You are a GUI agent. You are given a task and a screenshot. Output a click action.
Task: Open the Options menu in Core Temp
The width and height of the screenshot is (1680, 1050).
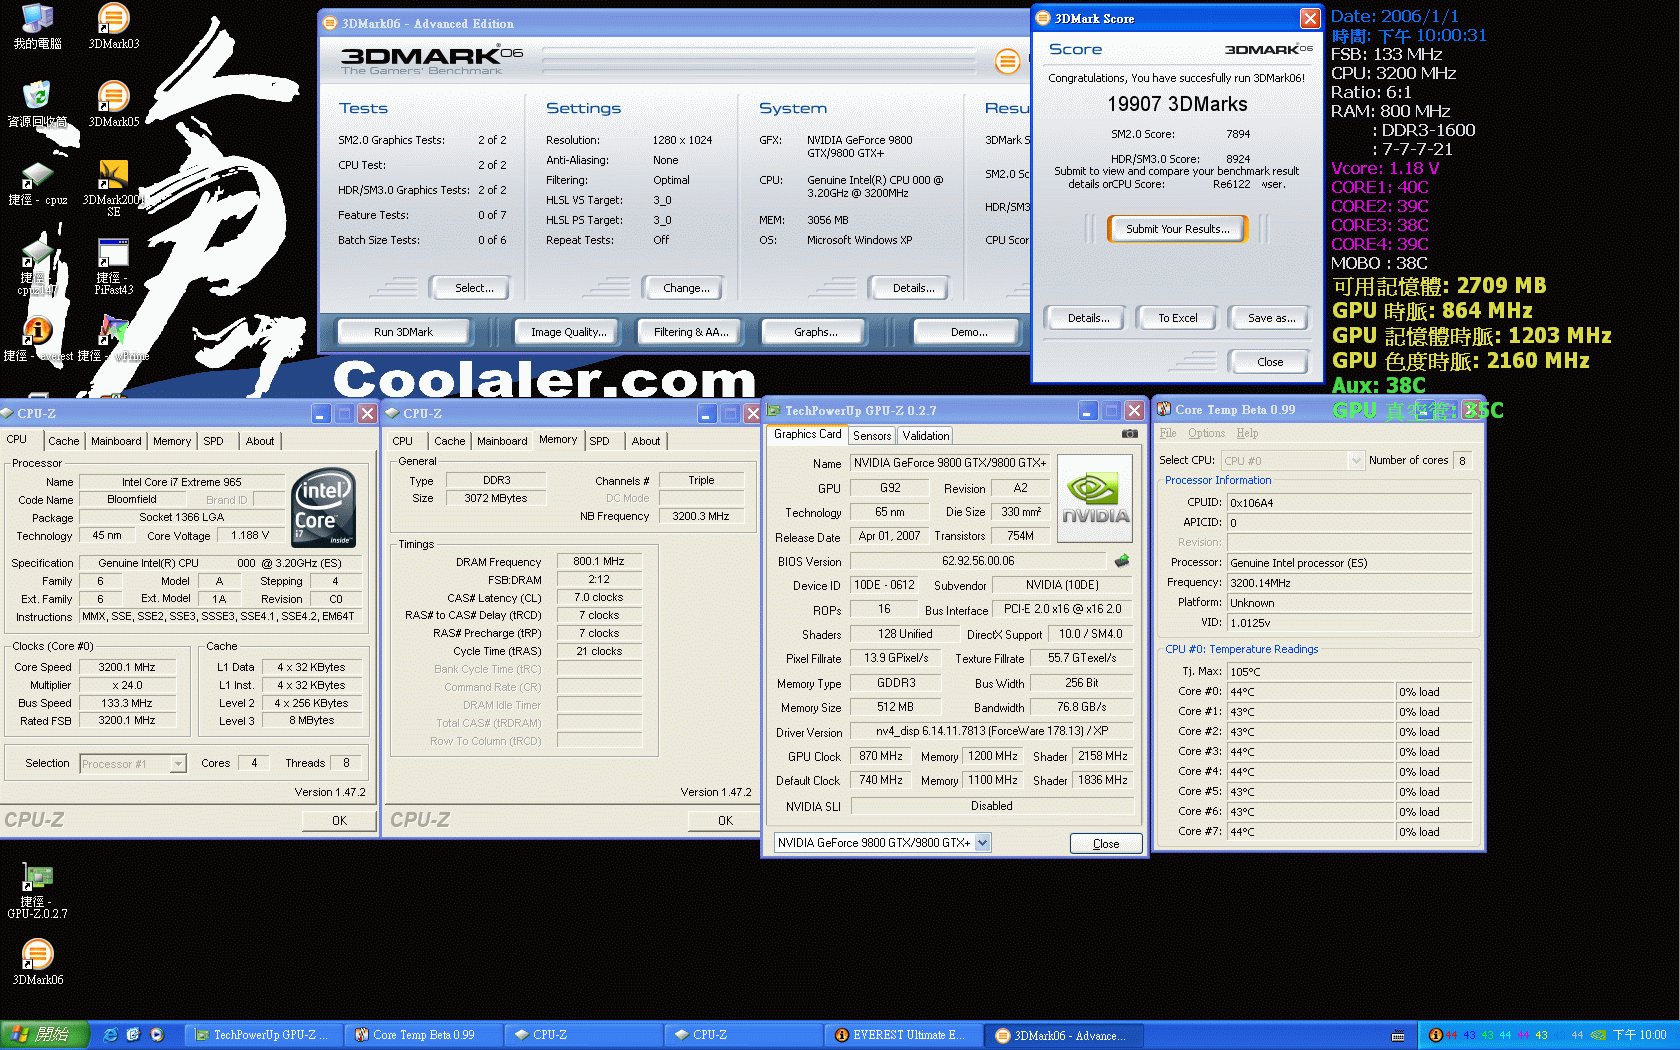click(1206, 433)
